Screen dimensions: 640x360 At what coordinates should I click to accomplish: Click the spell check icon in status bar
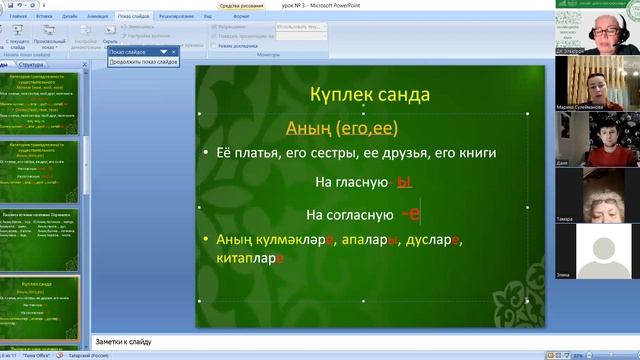[x=60, y=356]
